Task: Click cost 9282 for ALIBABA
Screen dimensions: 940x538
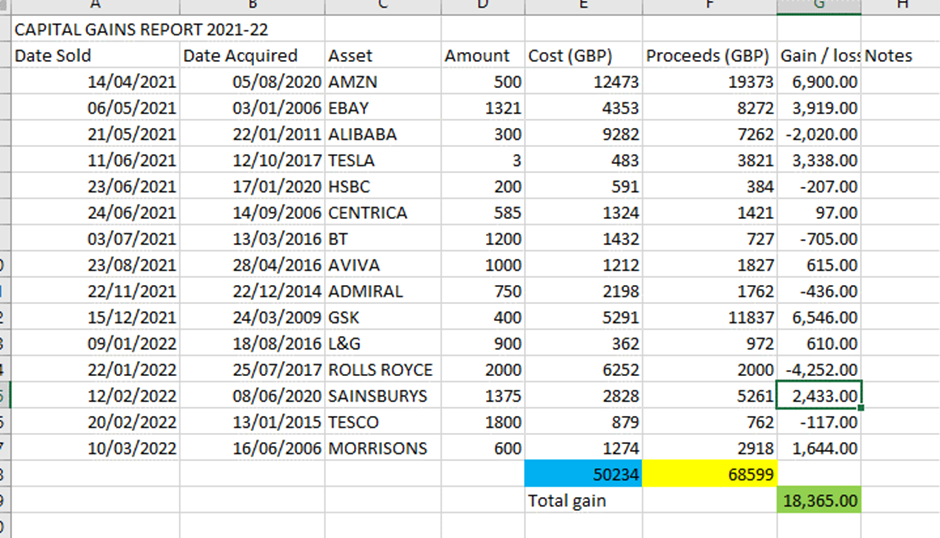Action: pos(583,134)
